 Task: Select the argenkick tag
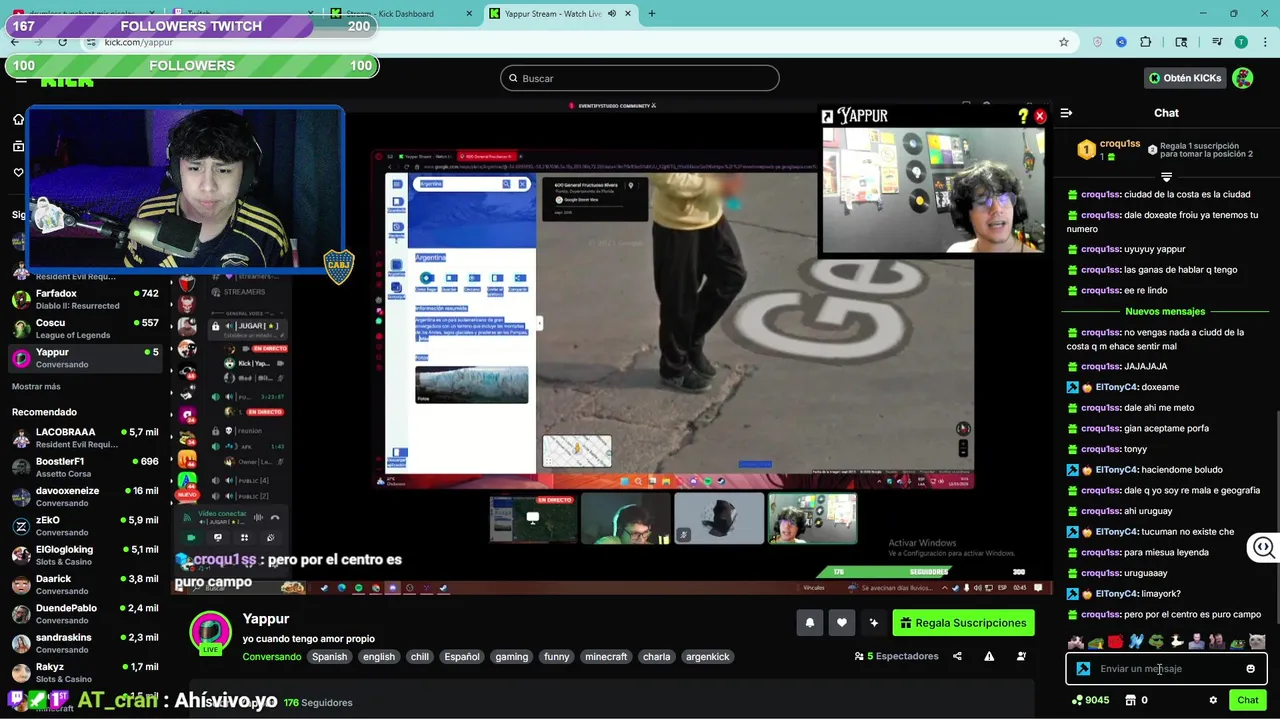[x=708, y=657]
